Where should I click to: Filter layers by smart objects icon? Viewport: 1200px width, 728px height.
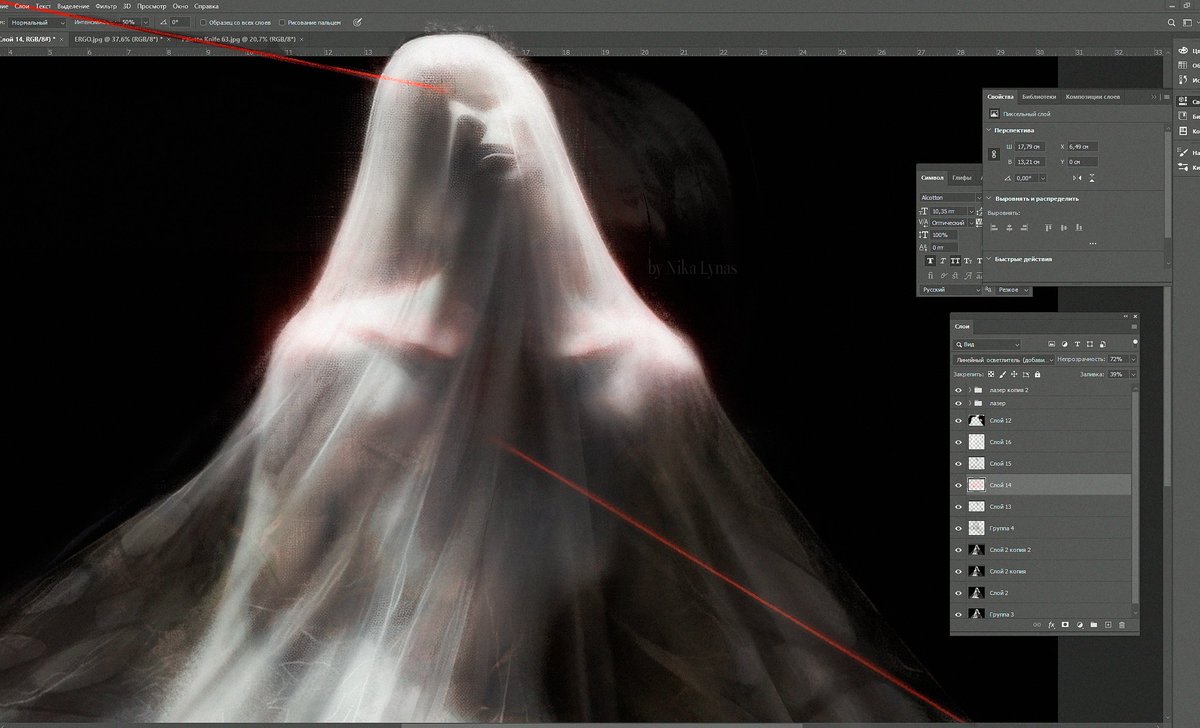1103,344
